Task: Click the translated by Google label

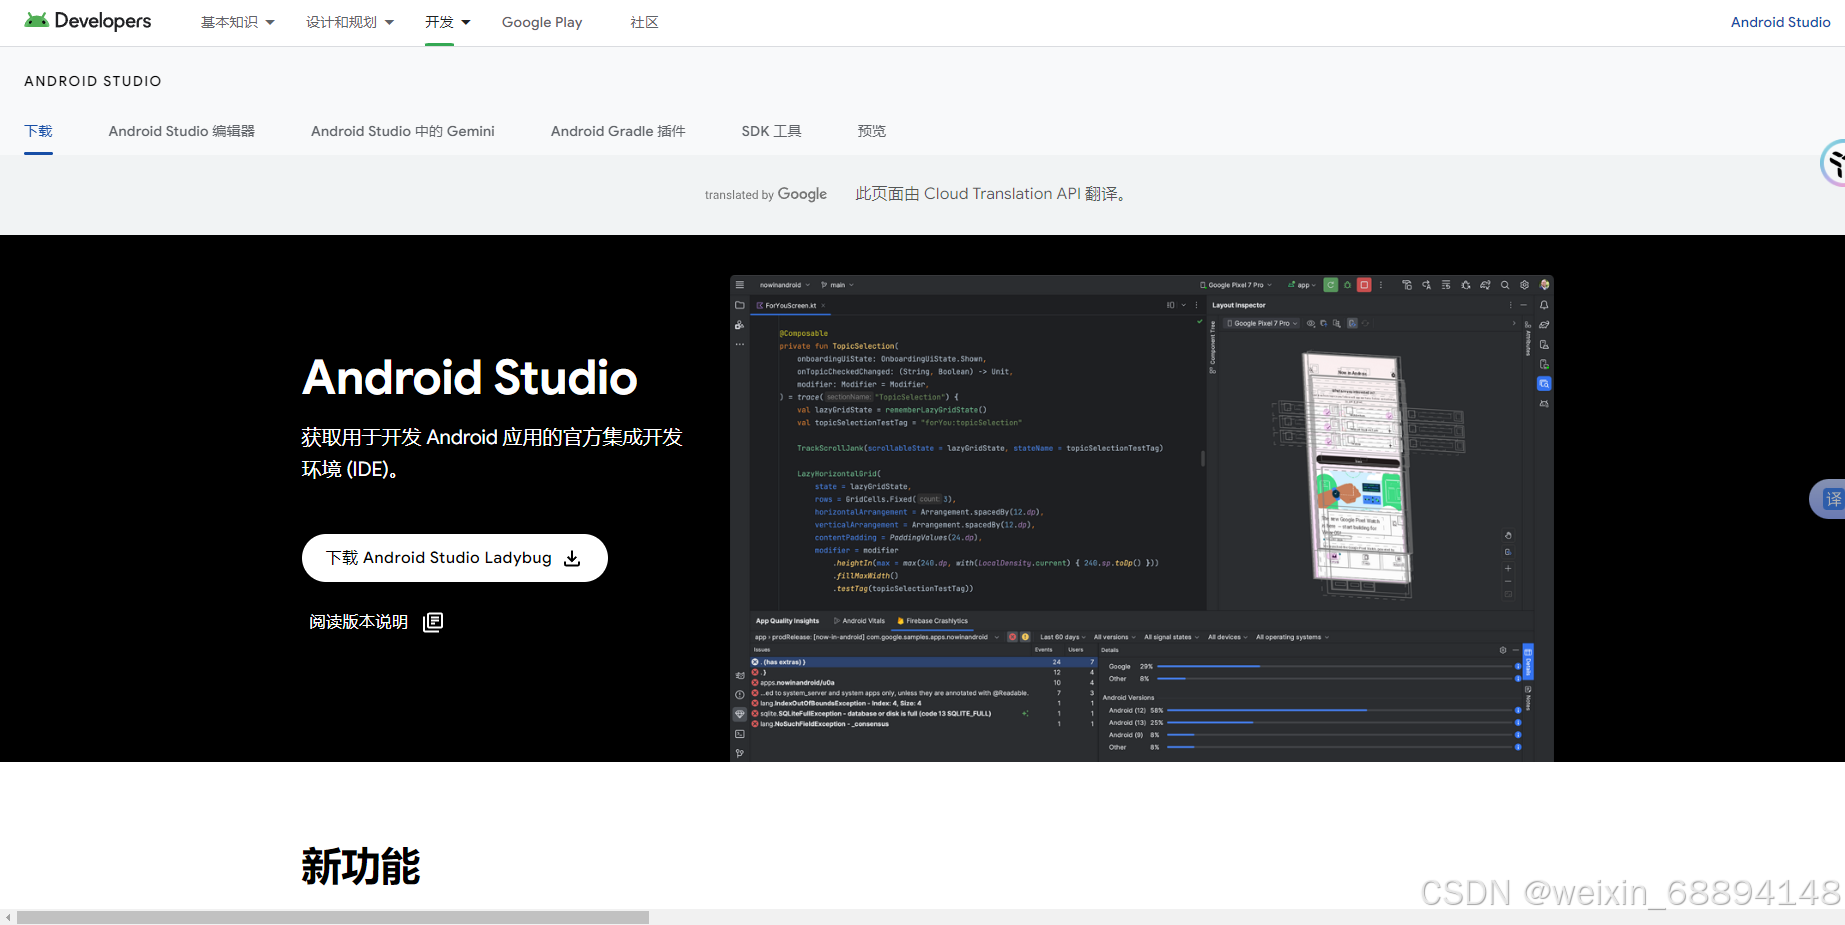Action: click(766, 194)
